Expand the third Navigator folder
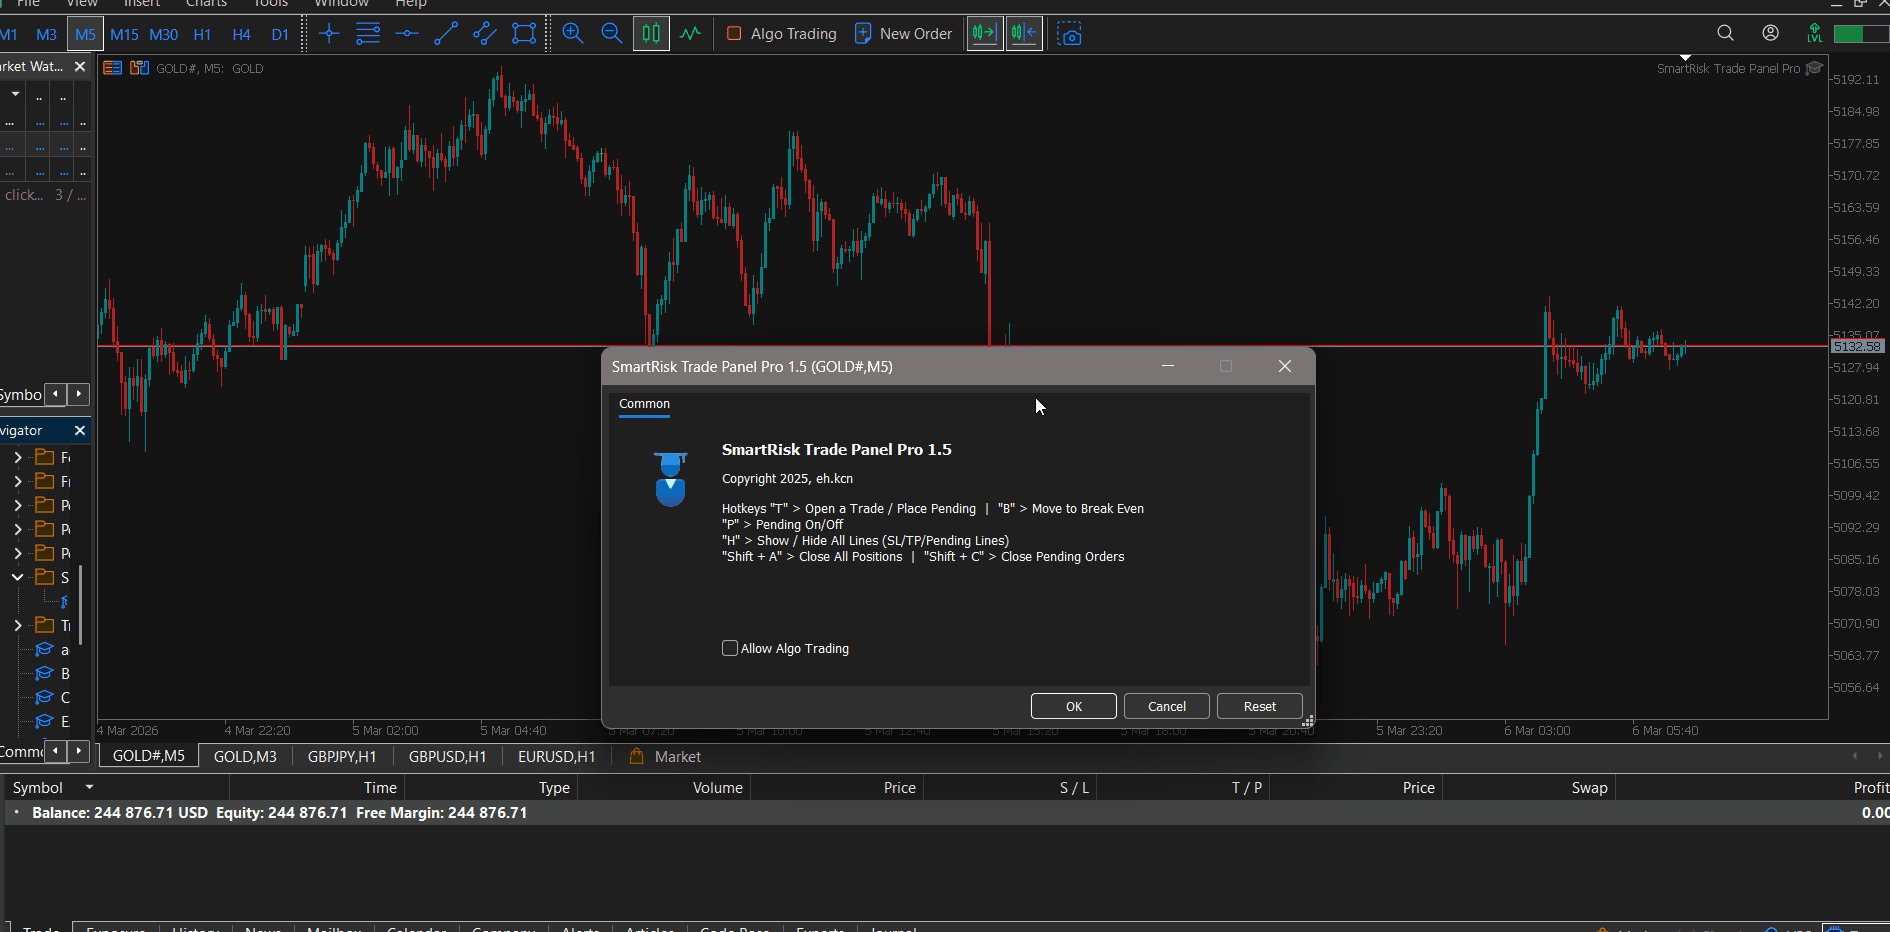 tap(18, 505)
